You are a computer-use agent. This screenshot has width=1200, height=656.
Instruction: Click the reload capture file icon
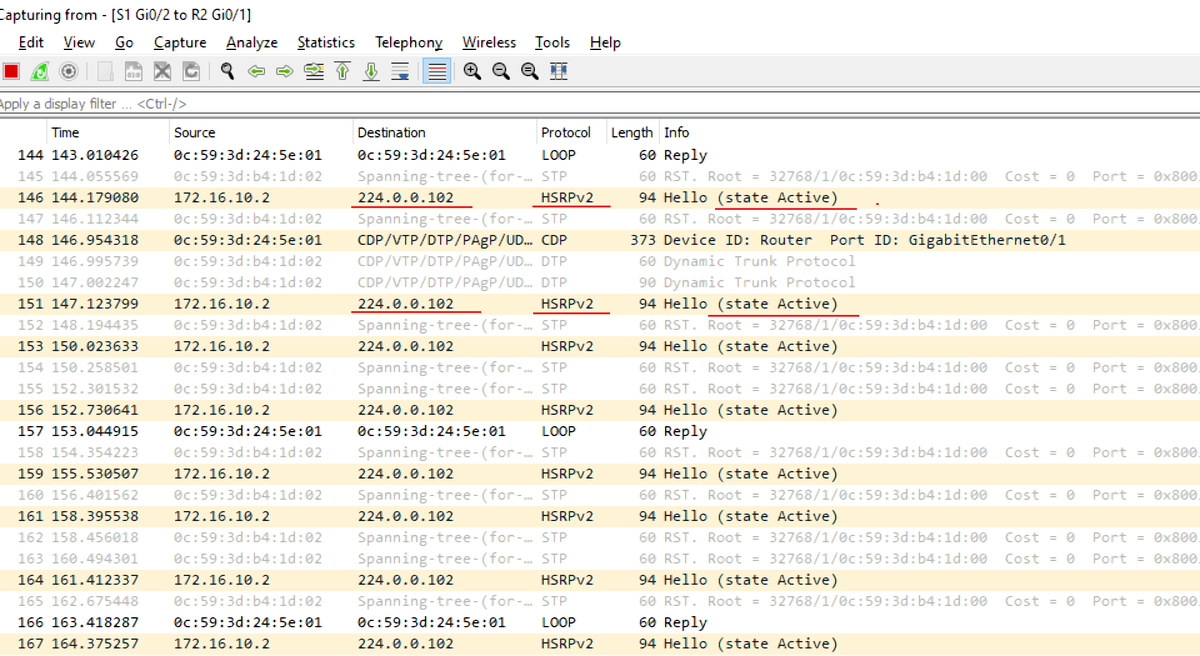[x=191, y=72]
